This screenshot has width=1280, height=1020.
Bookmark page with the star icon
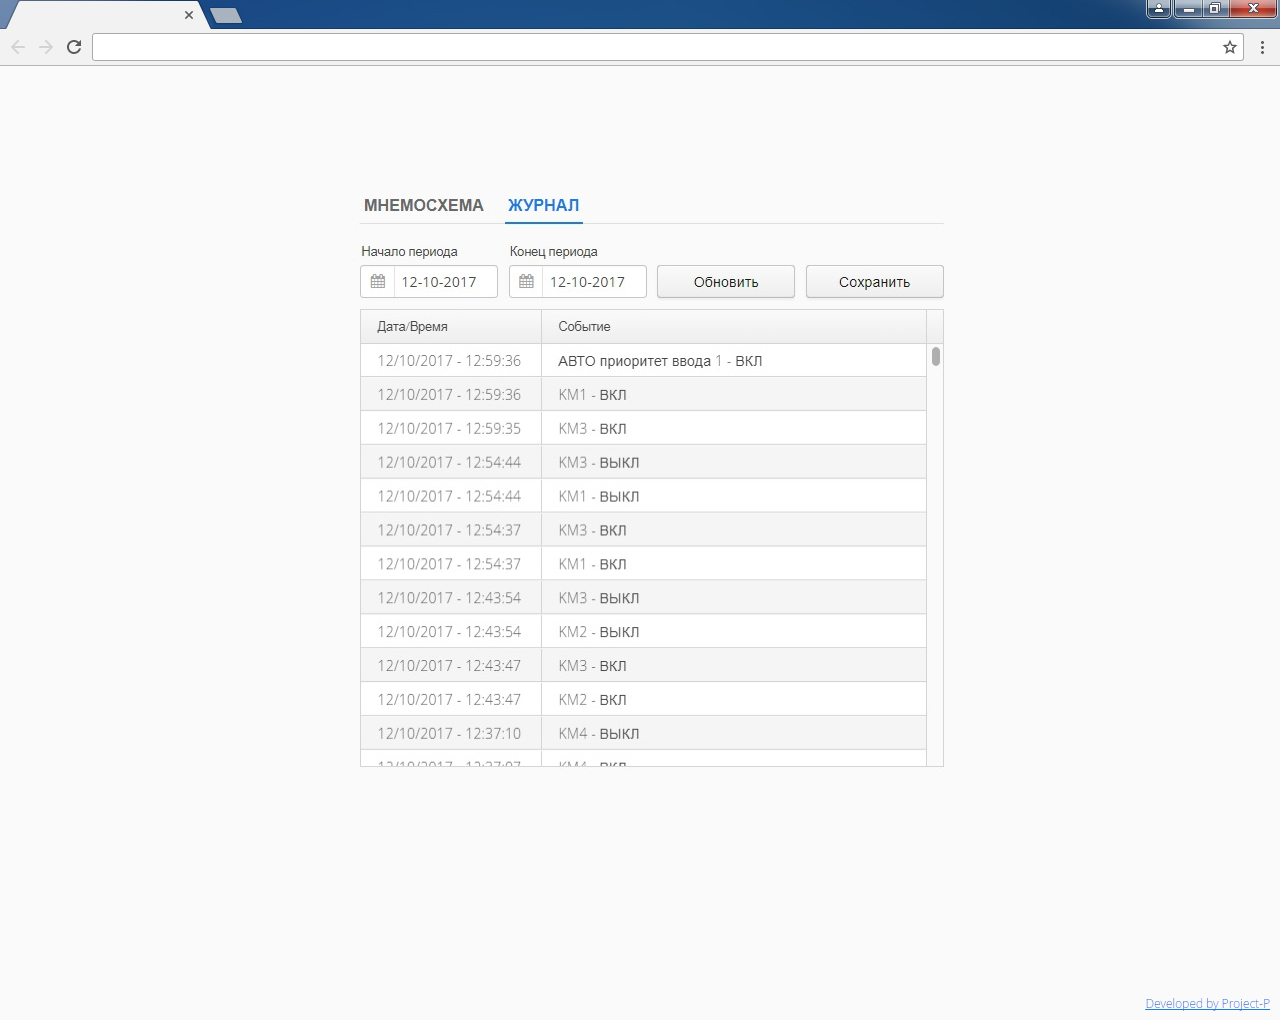[1230, 47]
